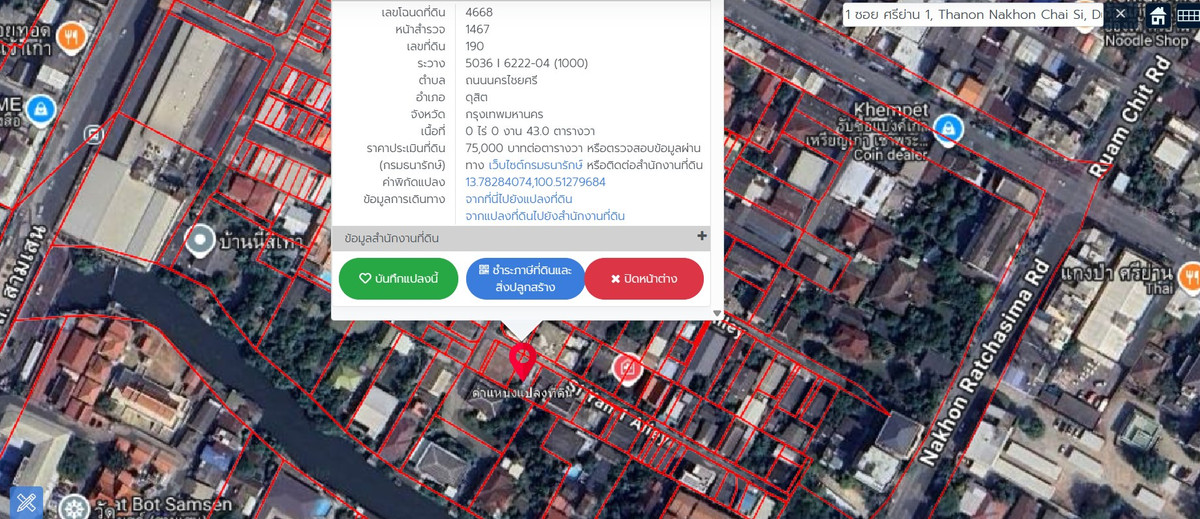Viewport: 1200px width, 519px height.
Task: Open the measurement tool at bottom left
Action: click(x=26, y=502)
